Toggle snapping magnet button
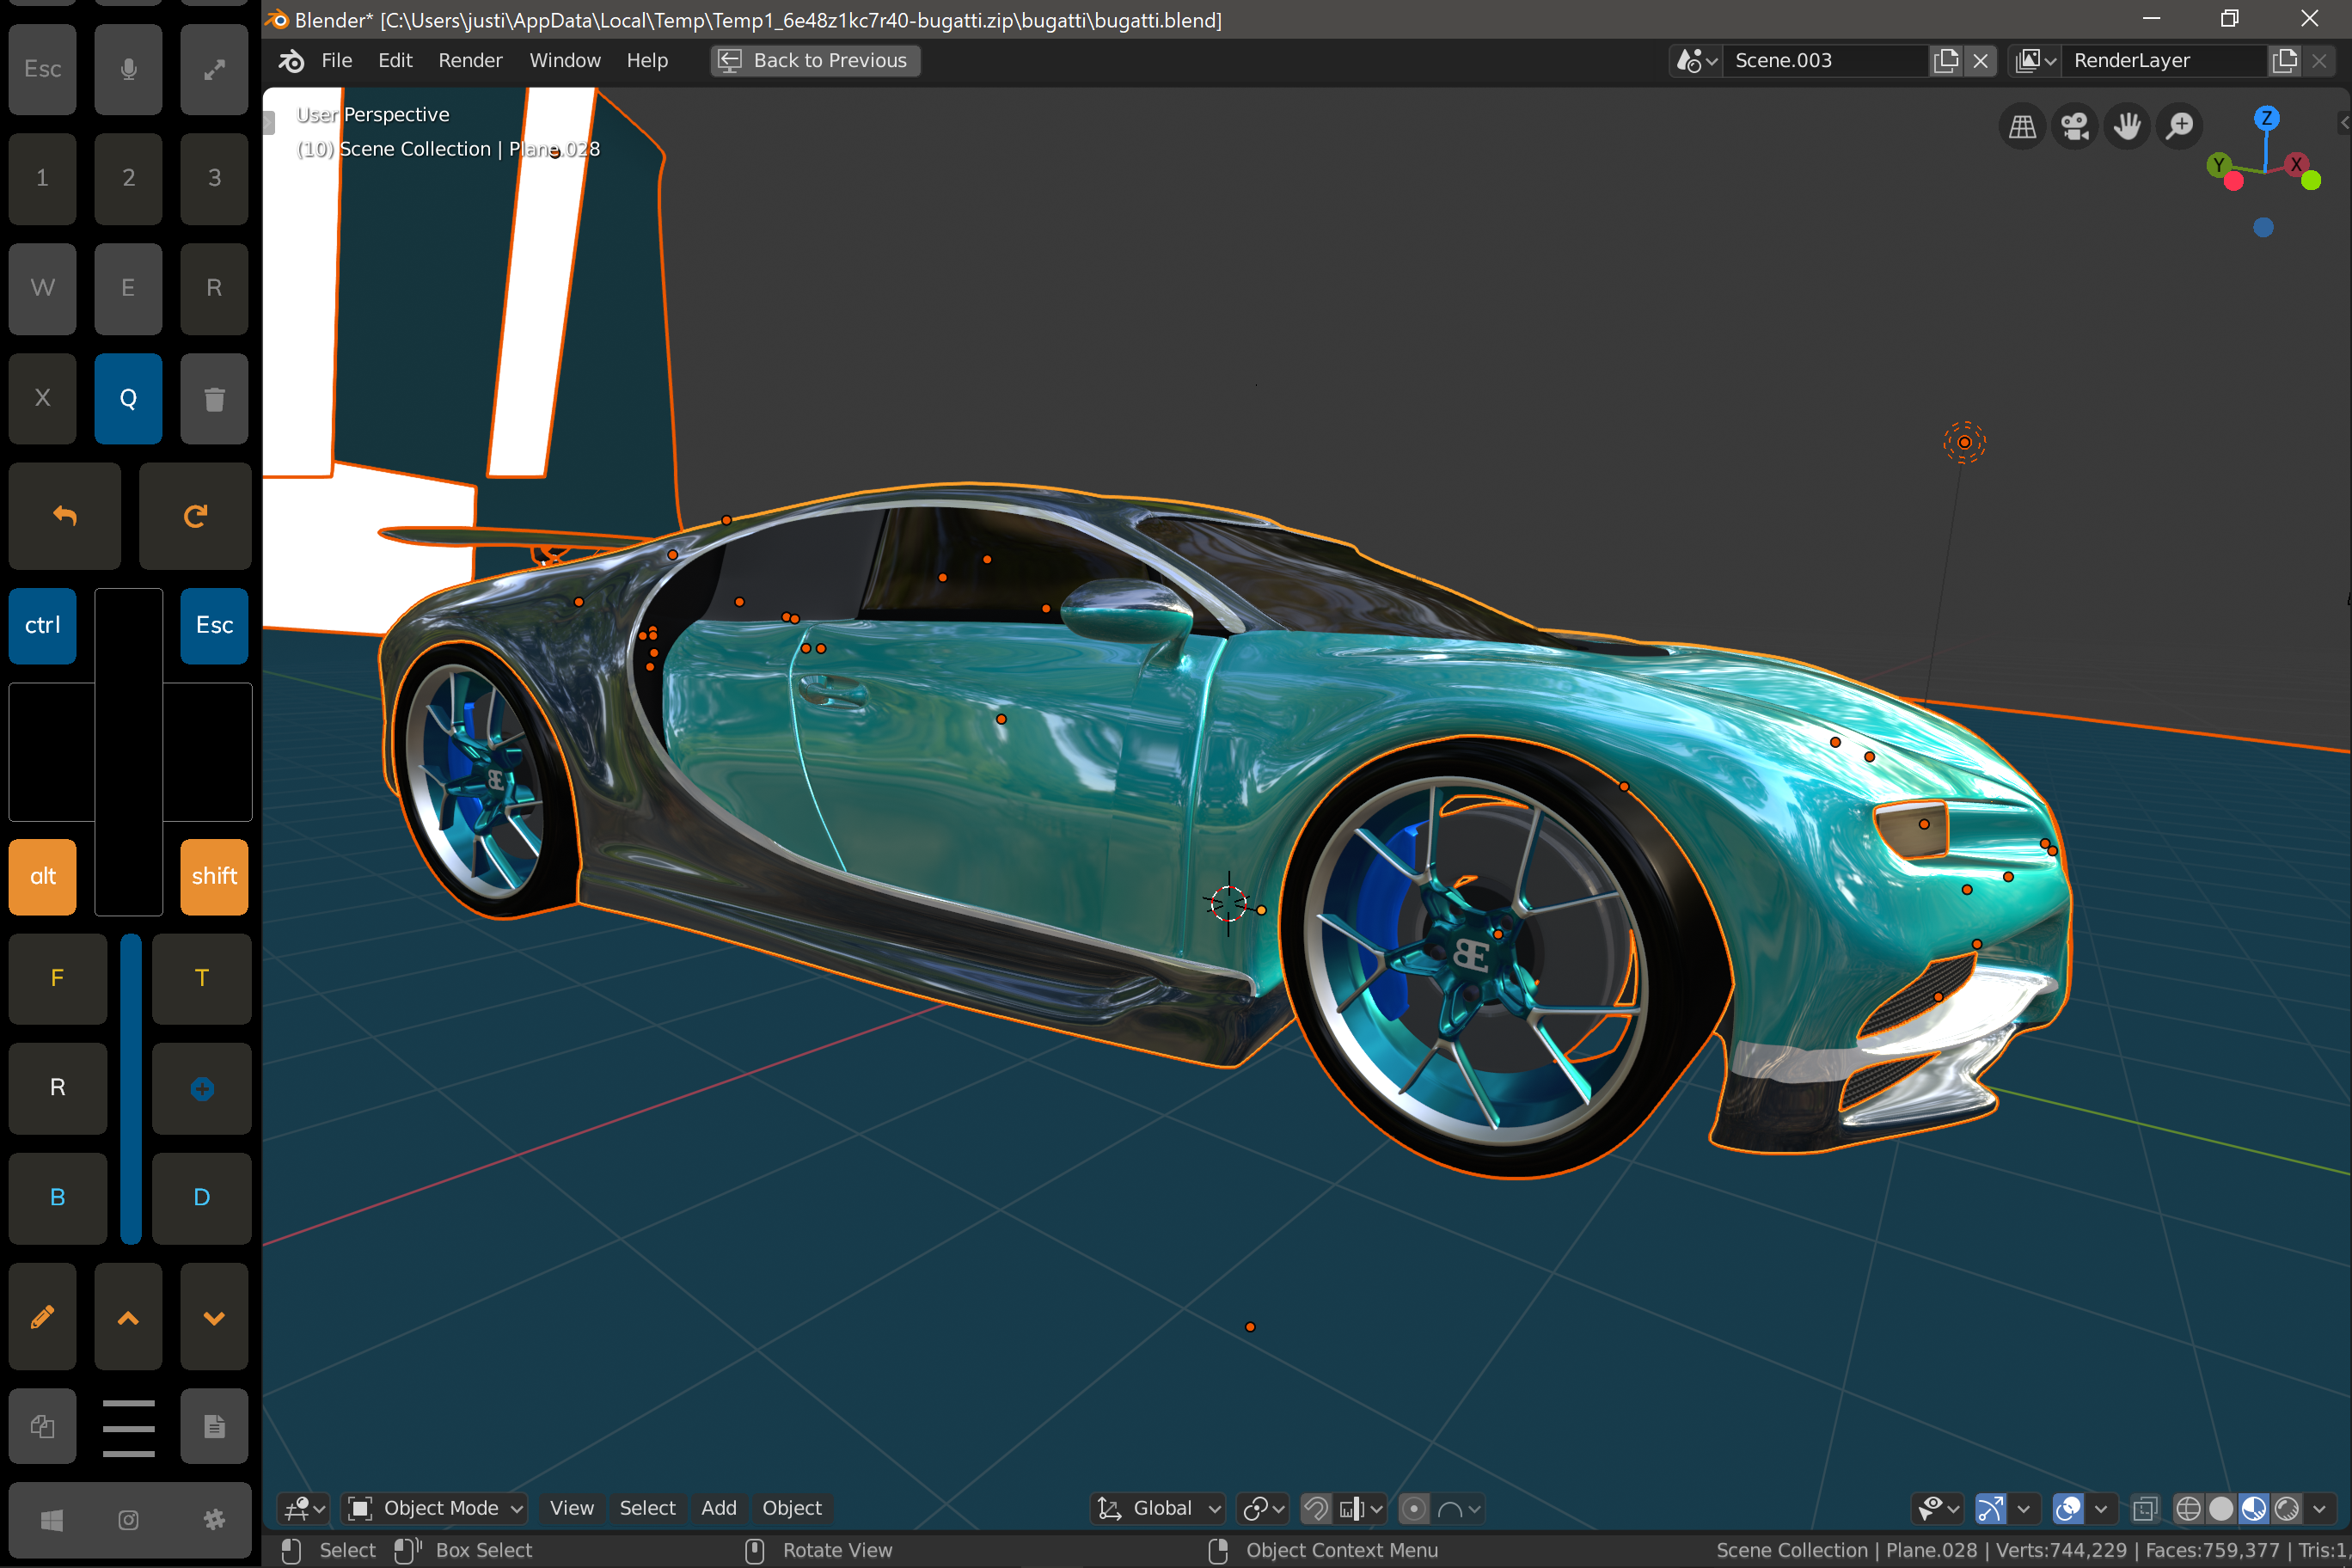Screen dimensions: 2352x1568 (1316, 1508)
